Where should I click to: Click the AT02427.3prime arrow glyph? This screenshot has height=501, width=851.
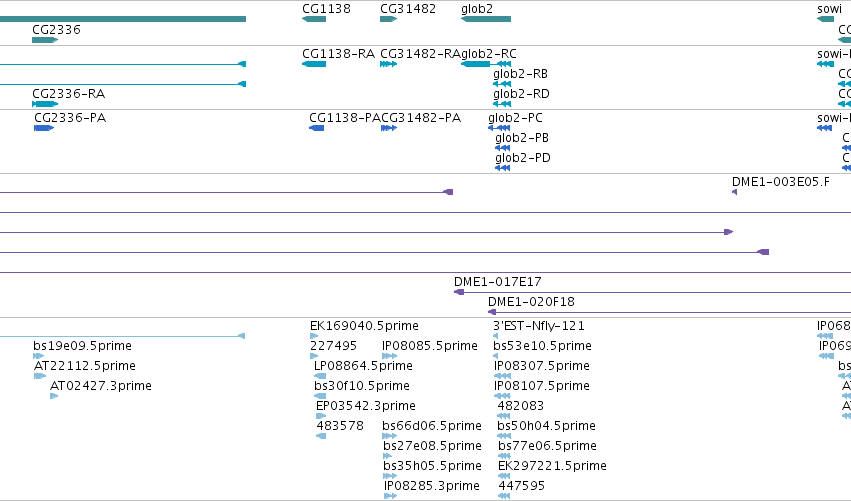(54, 396)
